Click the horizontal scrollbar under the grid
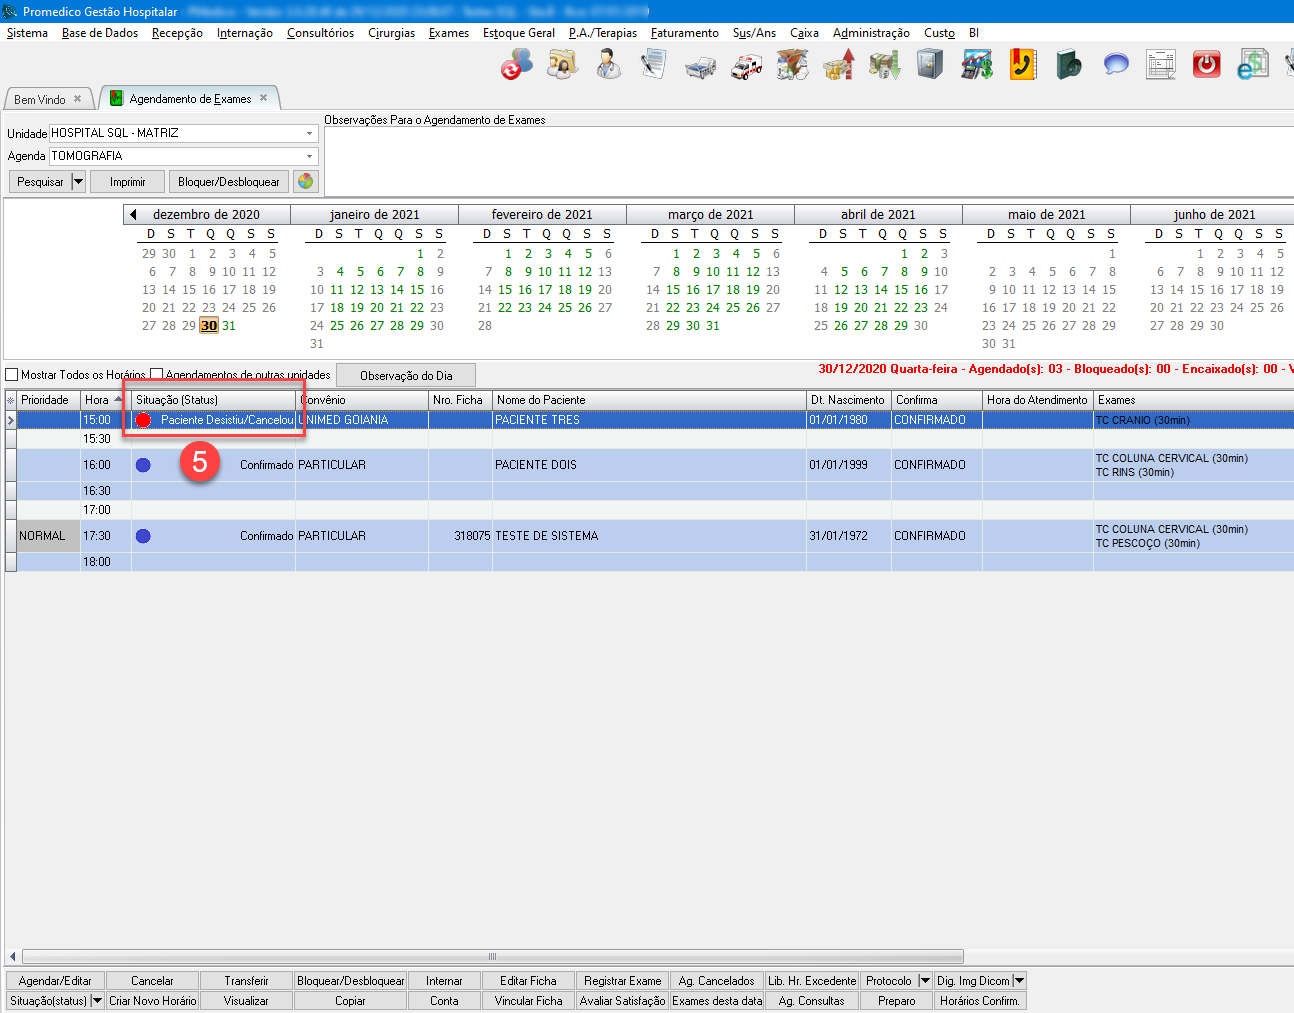The image size is (1294, 1013). click(492, 956)
